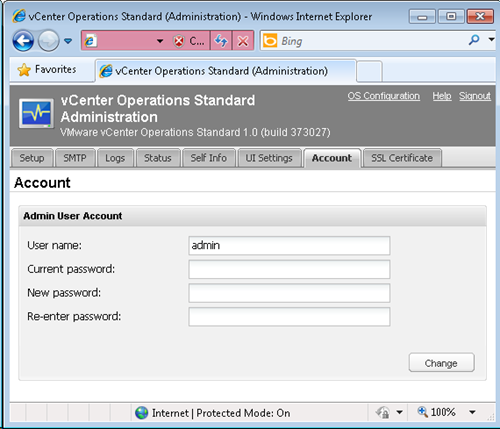Open the privacy status dropdown arrow
500x429 pixels.
399,413
